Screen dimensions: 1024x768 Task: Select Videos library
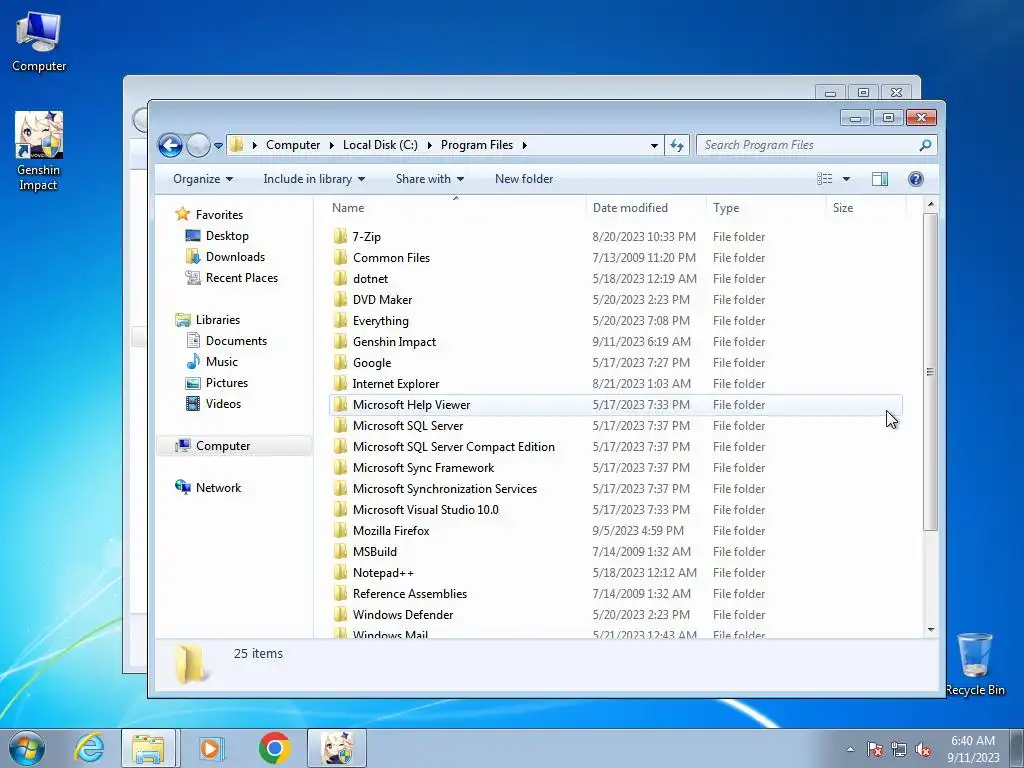click(x=214, y=404)
